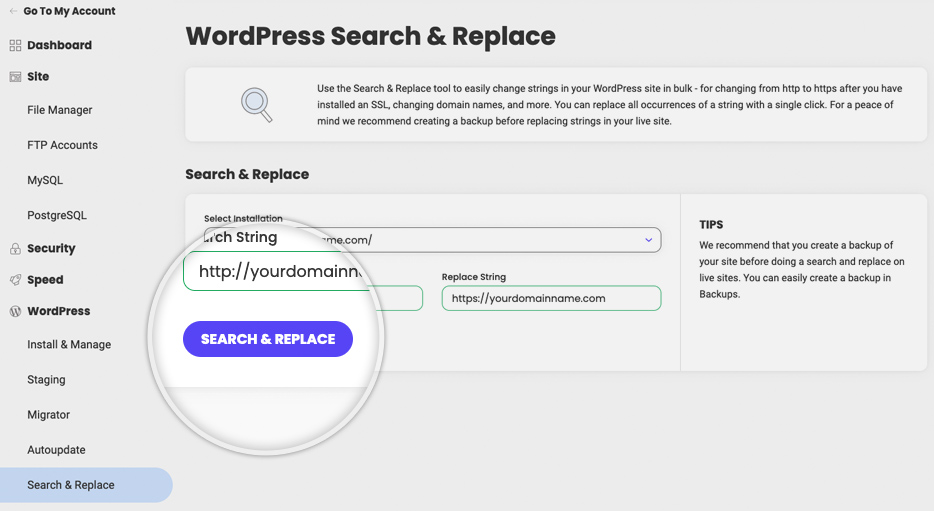The height and width of the screenshot is (511, 934).
Task: Click the Replace String label
Action: pos(474,277)
